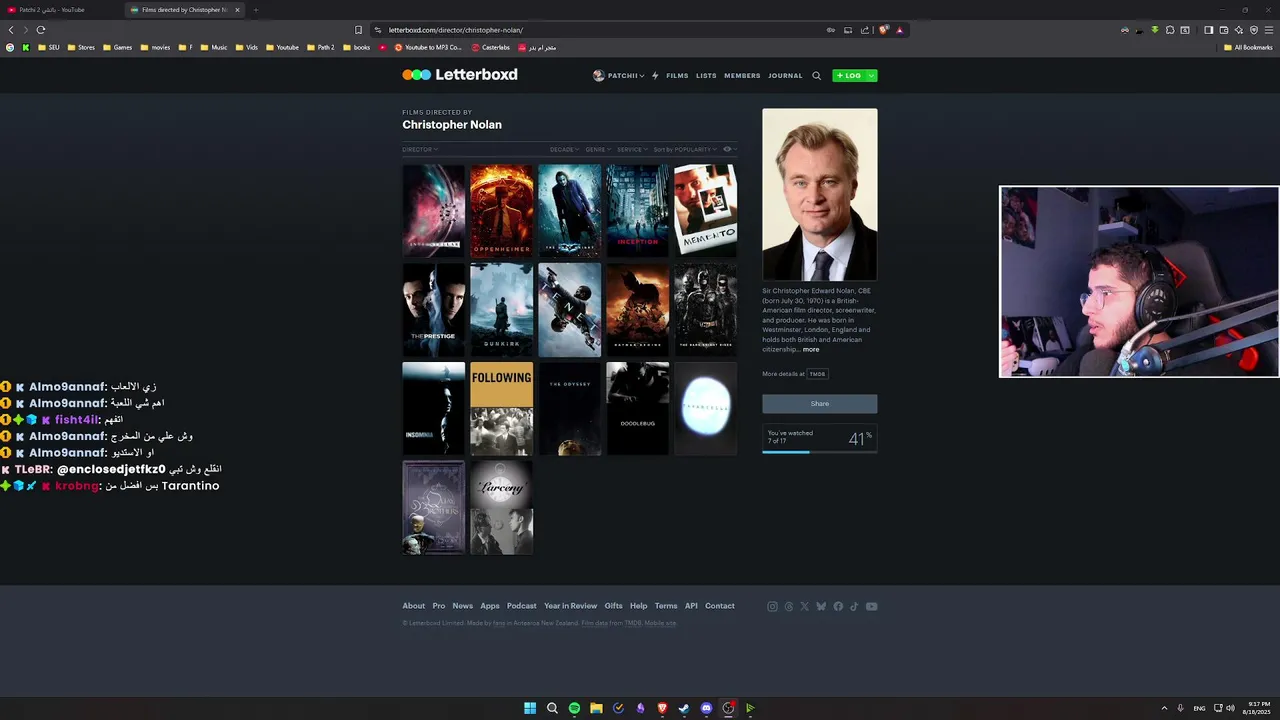The image size is (1280, 720).
Task: Open Brave Wallet icon
Action: pyautogui.click(x=1223, y=30)
